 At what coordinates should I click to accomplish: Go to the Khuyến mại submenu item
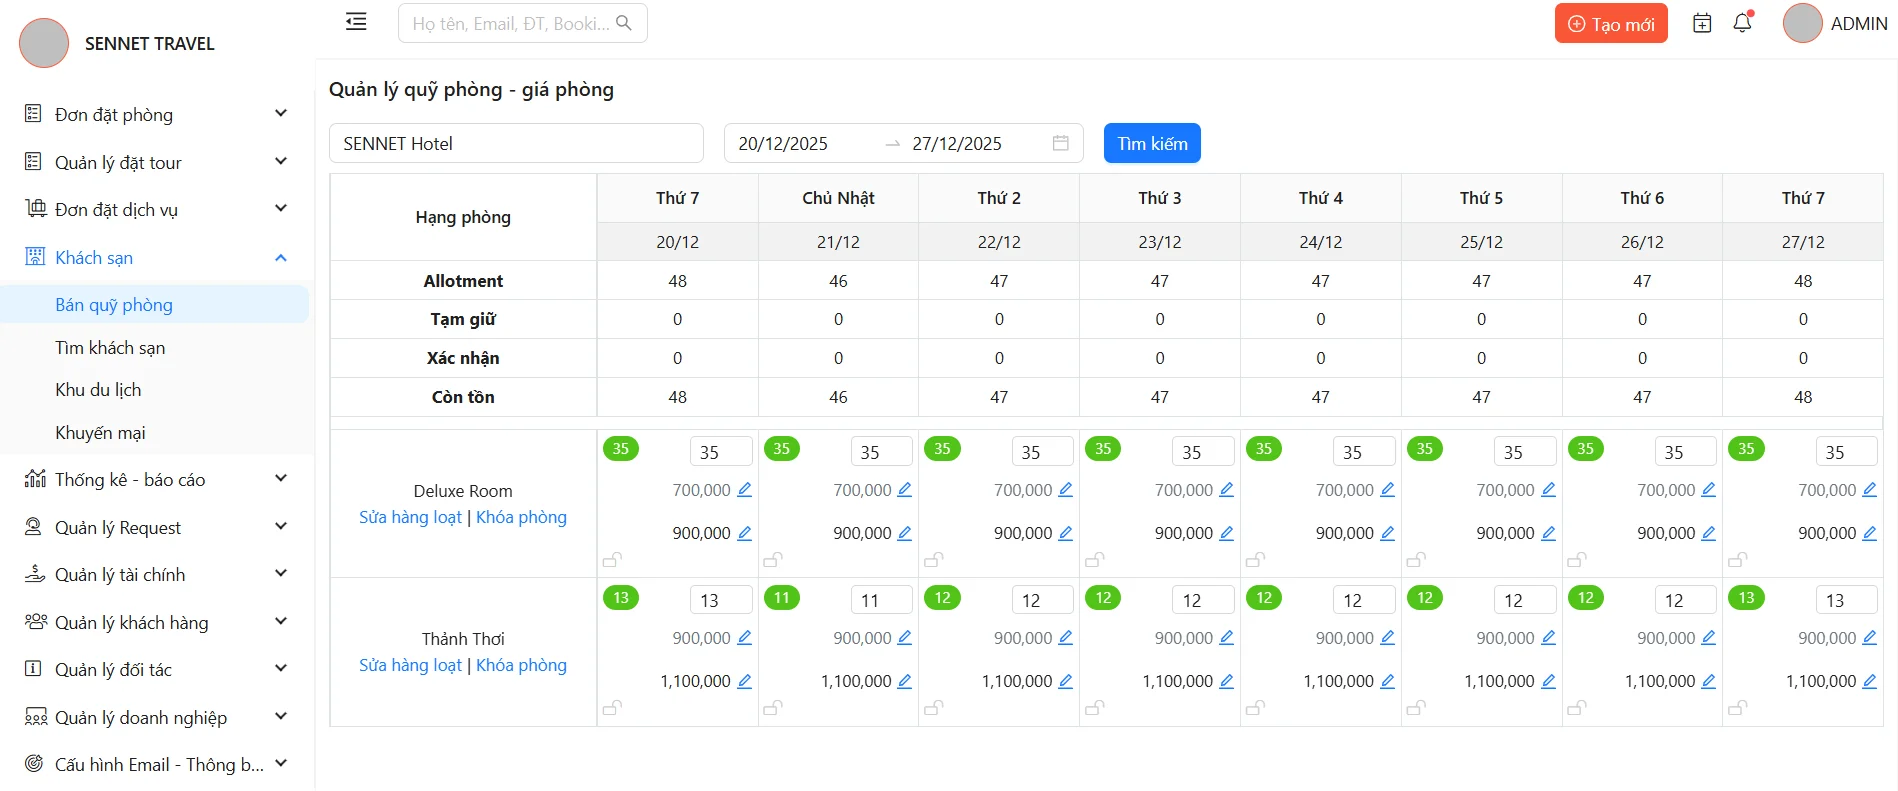(100, 433)
